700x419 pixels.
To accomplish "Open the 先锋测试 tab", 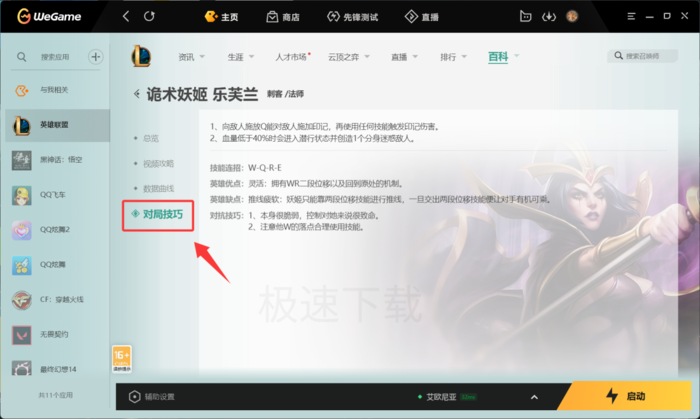I will tap(352, 17).
